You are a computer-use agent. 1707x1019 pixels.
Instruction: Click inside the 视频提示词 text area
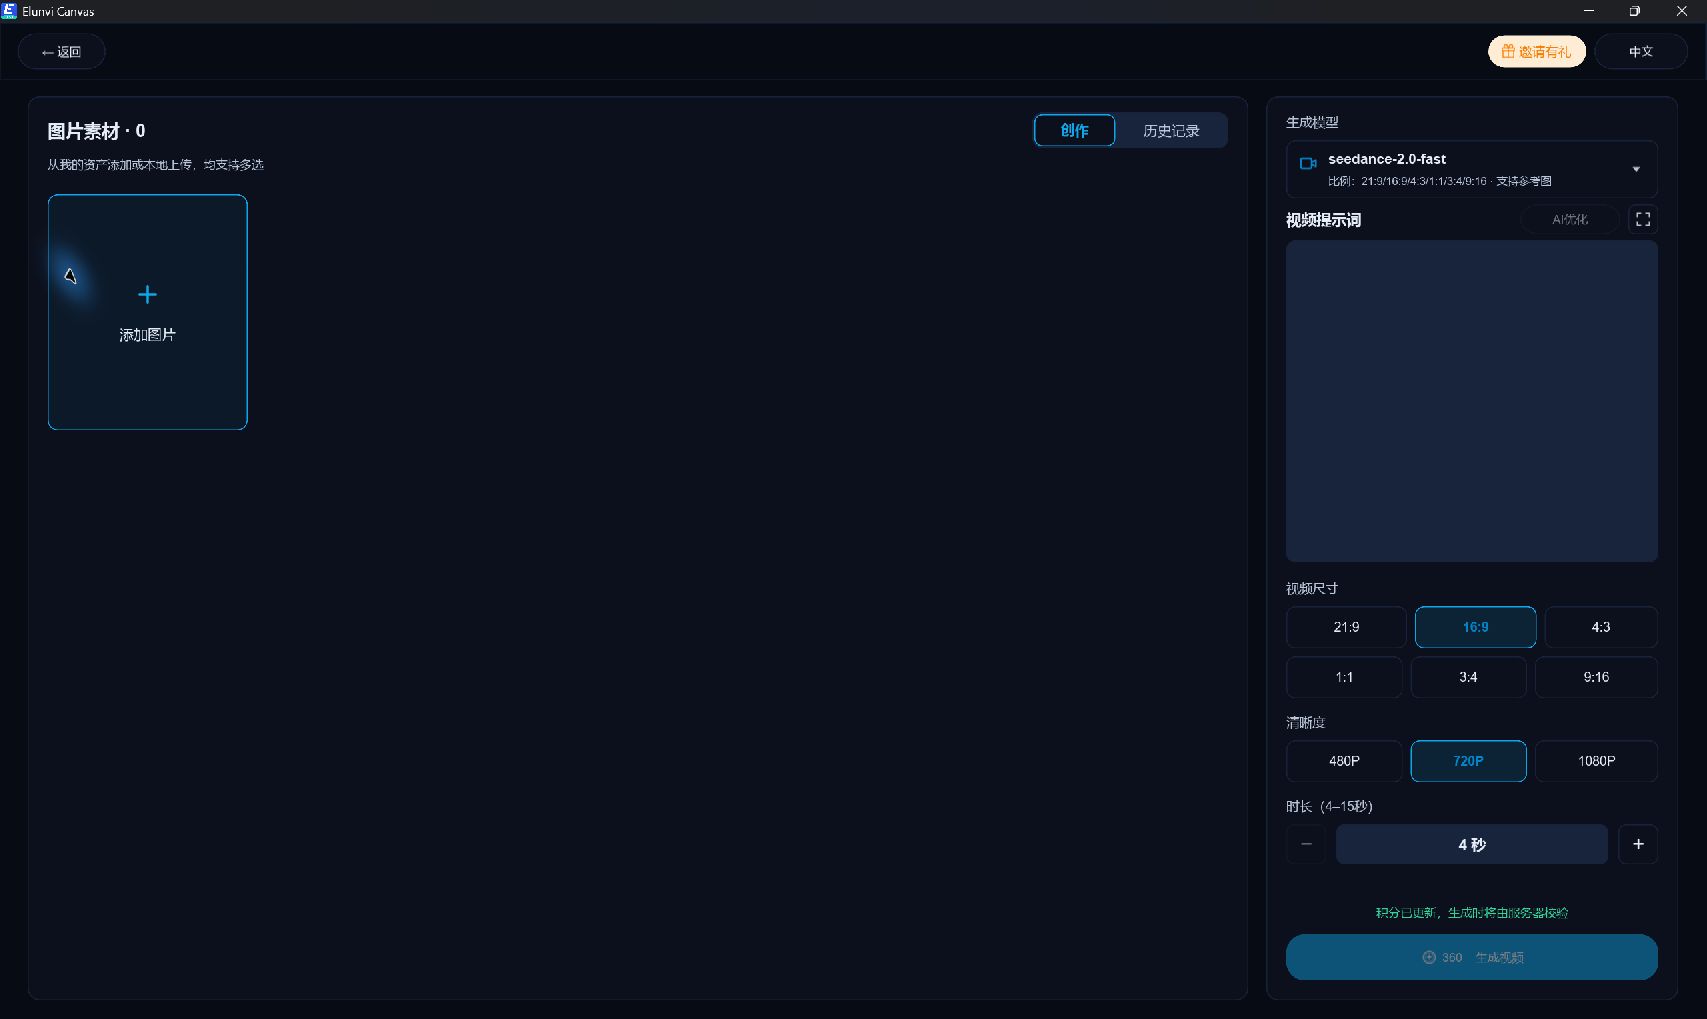(x=1471, y=401)
